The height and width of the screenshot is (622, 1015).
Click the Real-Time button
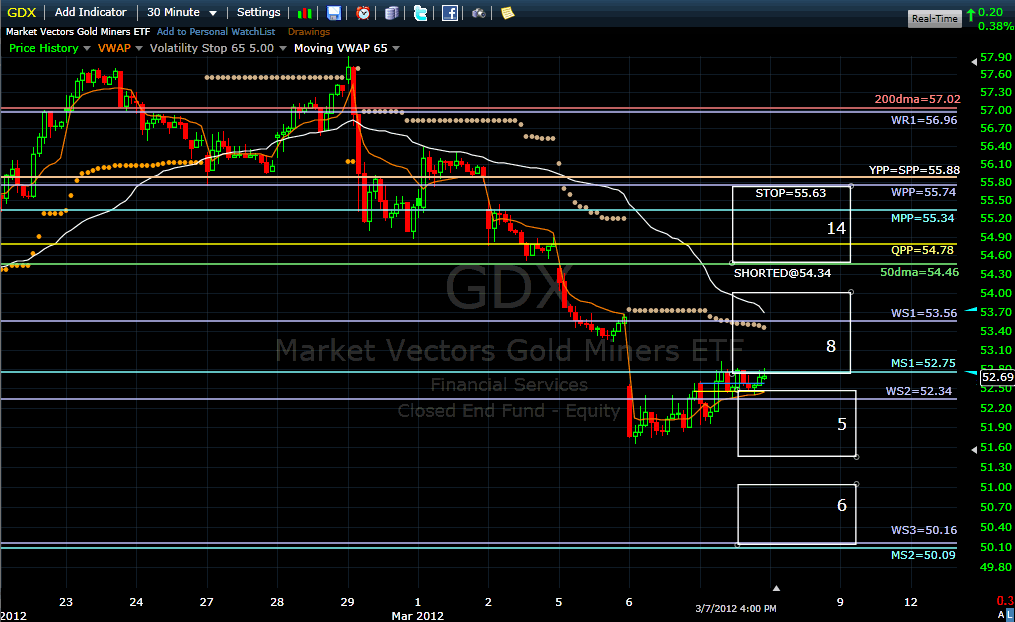(935, 18)
